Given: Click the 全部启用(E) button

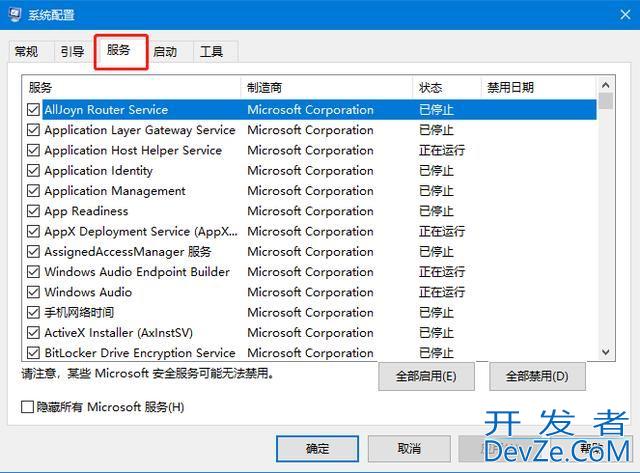Looking at the screenshot, I should point(426,376).
